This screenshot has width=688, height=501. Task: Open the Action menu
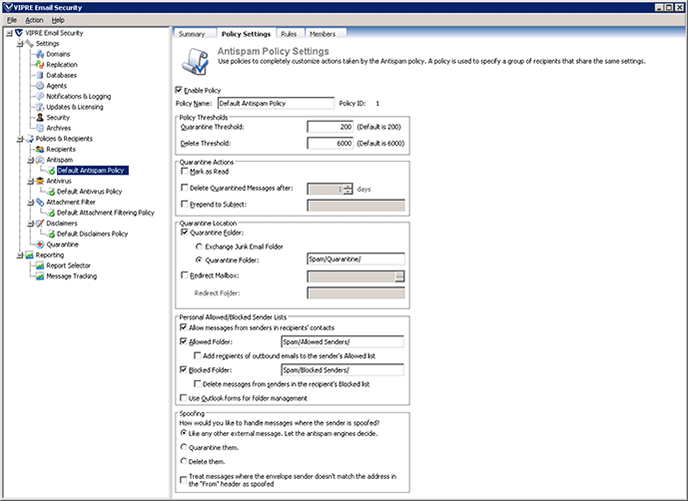[x=34, y=20]
